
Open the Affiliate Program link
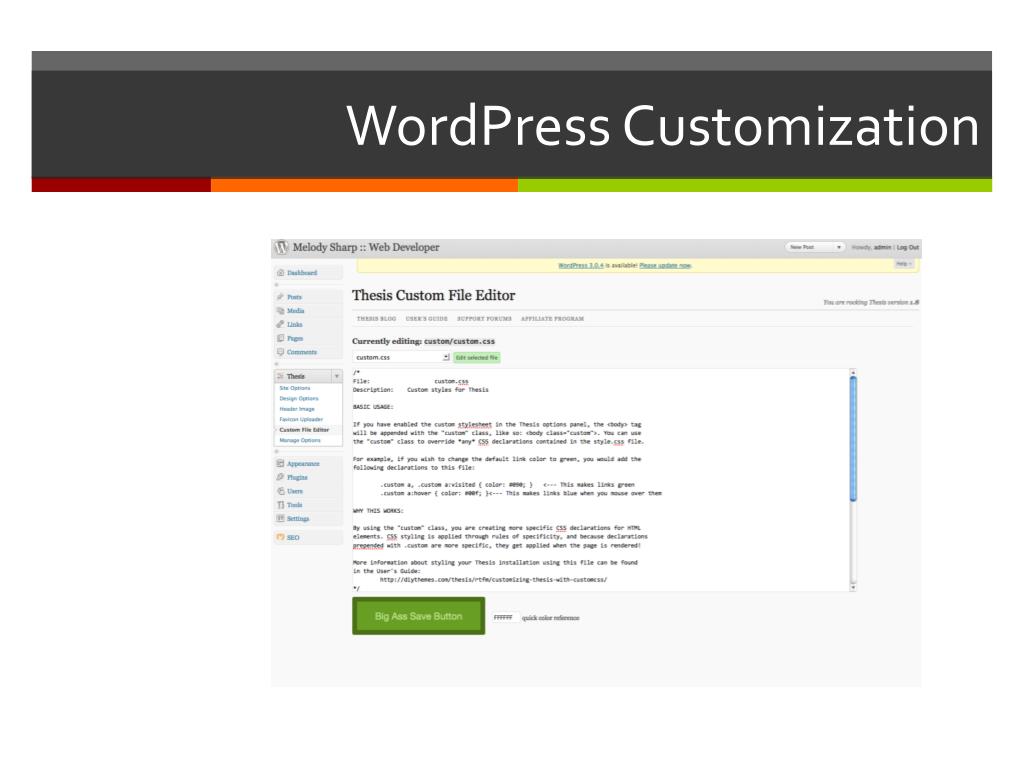pos(552,319)
